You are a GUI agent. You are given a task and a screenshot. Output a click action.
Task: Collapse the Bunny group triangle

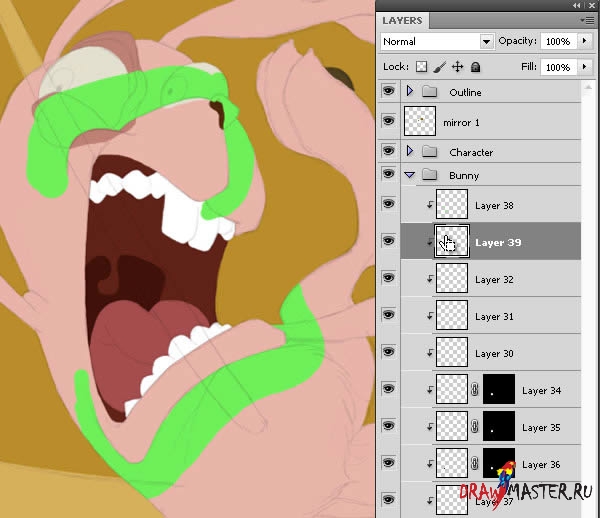click(x=410, y=175)
